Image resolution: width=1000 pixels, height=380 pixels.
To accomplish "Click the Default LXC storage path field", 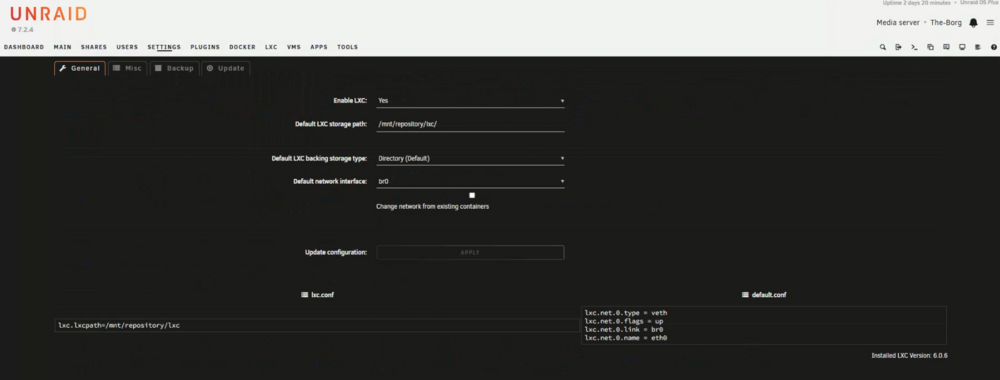I will tap(471, 124).
